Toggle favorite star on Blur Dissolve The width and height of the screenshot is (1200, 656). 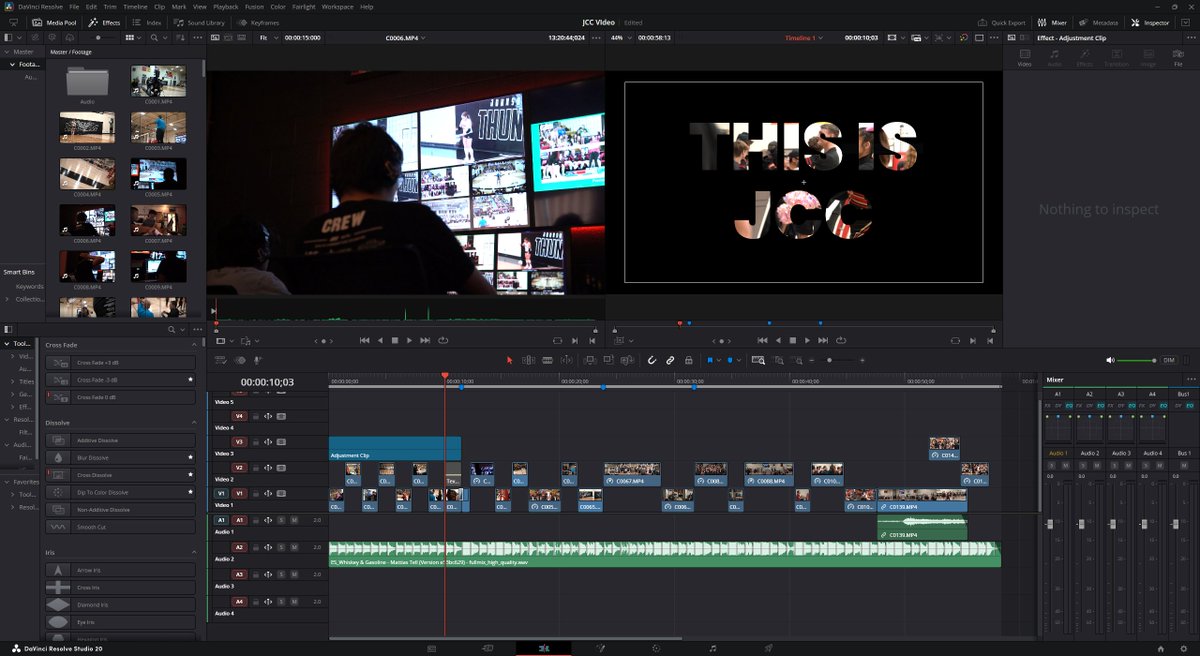pyautogui.click(x=190, y=457)
